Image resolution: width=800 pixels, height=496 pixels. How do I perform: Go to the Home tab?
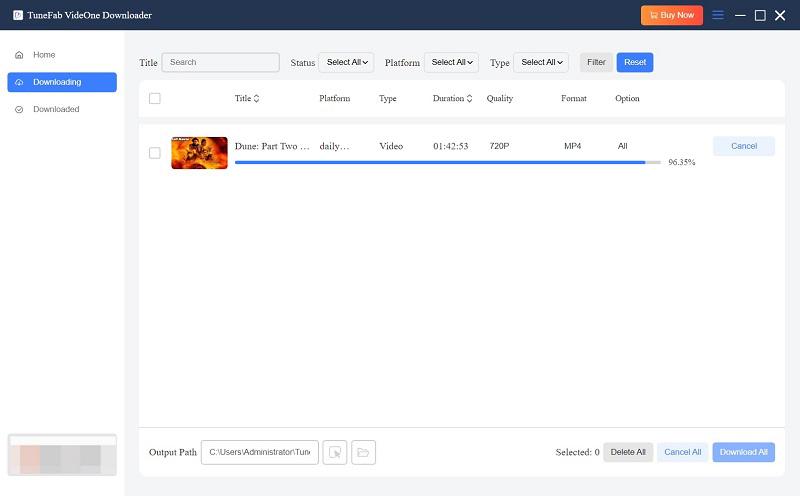pyautogui.click(x=62, y=55)
